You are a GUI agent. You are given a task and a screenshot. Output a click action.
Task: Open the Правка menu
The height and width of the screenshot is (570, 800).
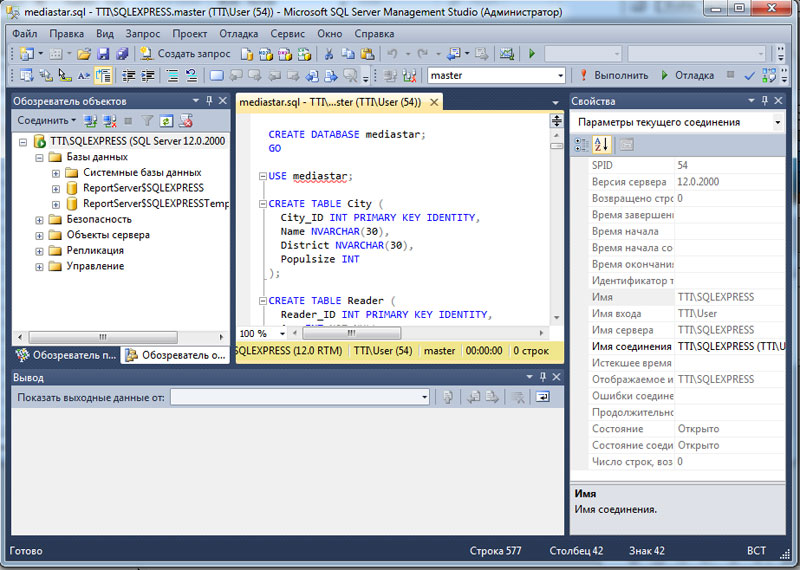(x=66, y=34)
